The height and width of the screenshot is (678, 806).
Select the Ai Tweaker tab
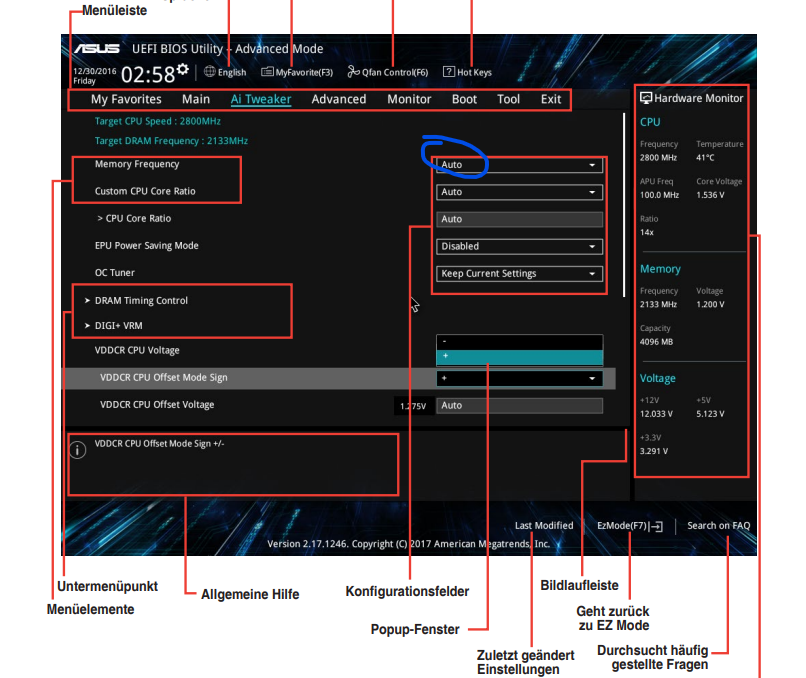click(261, 99)
